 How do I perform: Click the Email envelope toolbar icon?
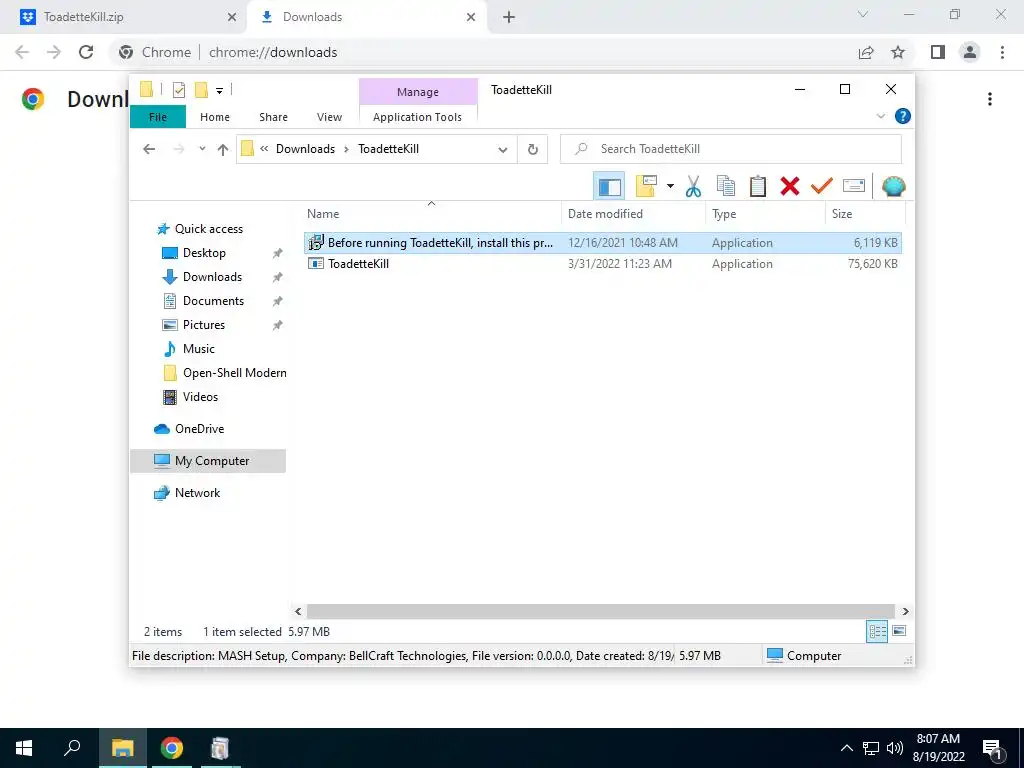[854, 186]
